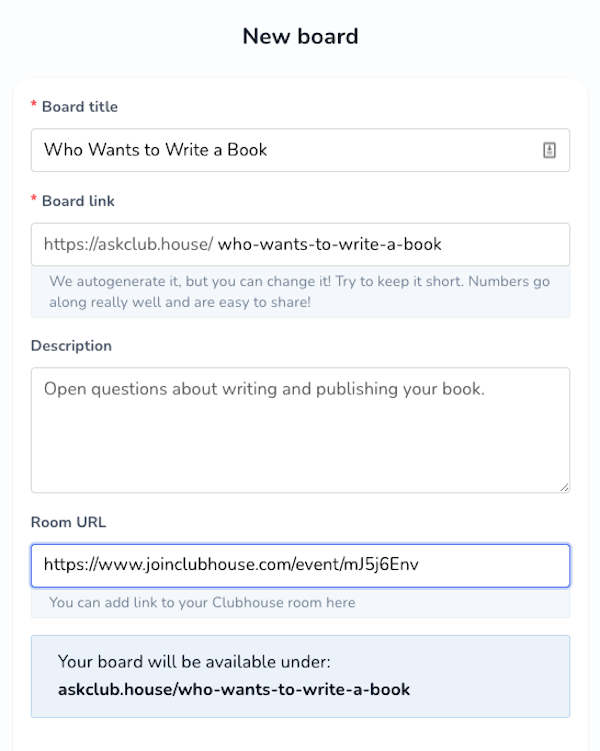
Task: Click the https://askclub.house/ prefix text
Action: 128,244
